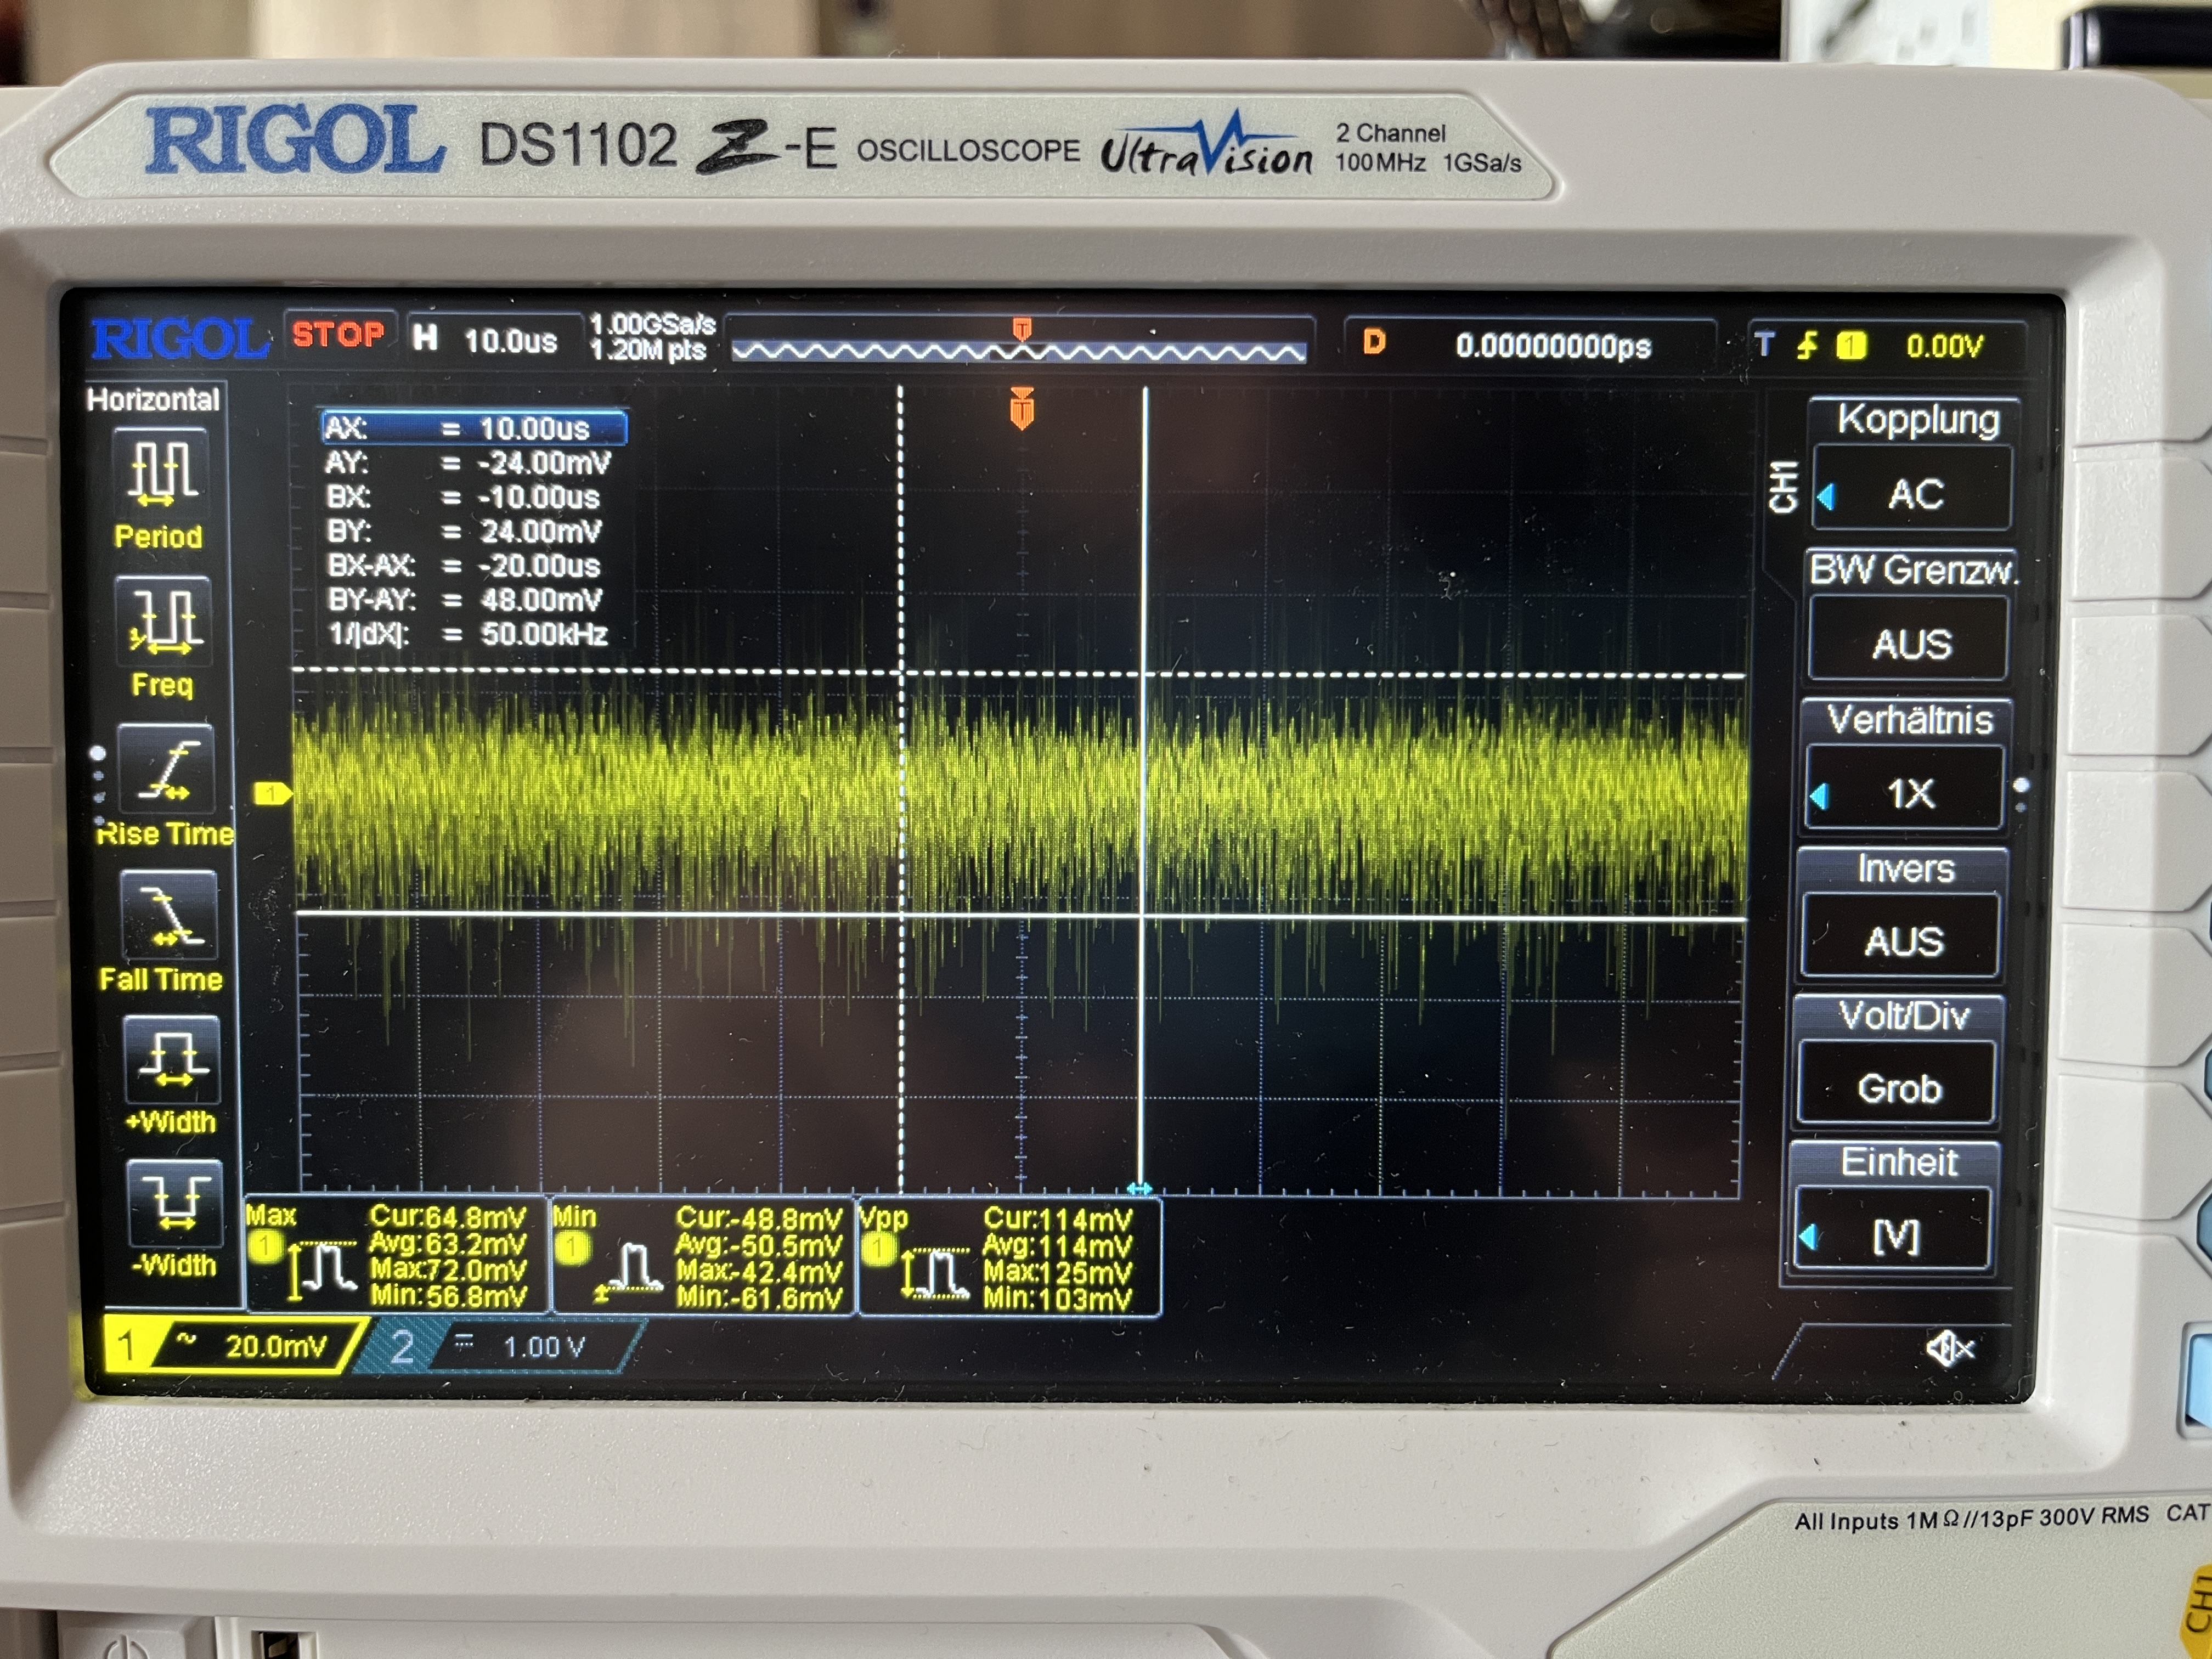2212x1659 pixels.
Task: Click the red STOP status button
Action: (x=338, y=334)
